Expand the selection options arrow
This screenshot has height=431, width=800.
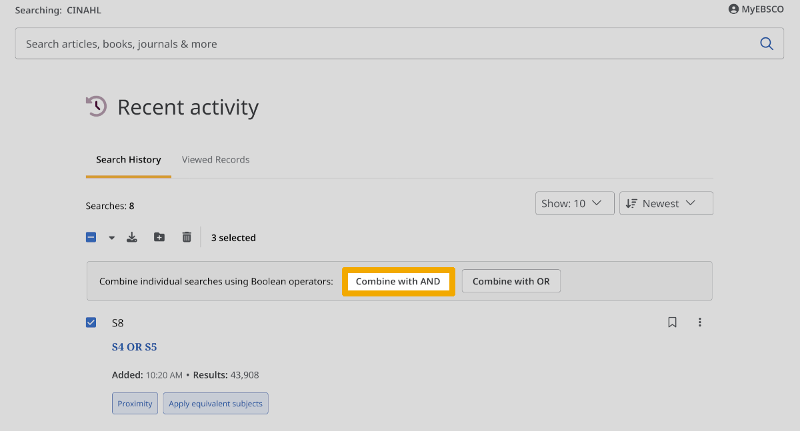click(111, 238)
